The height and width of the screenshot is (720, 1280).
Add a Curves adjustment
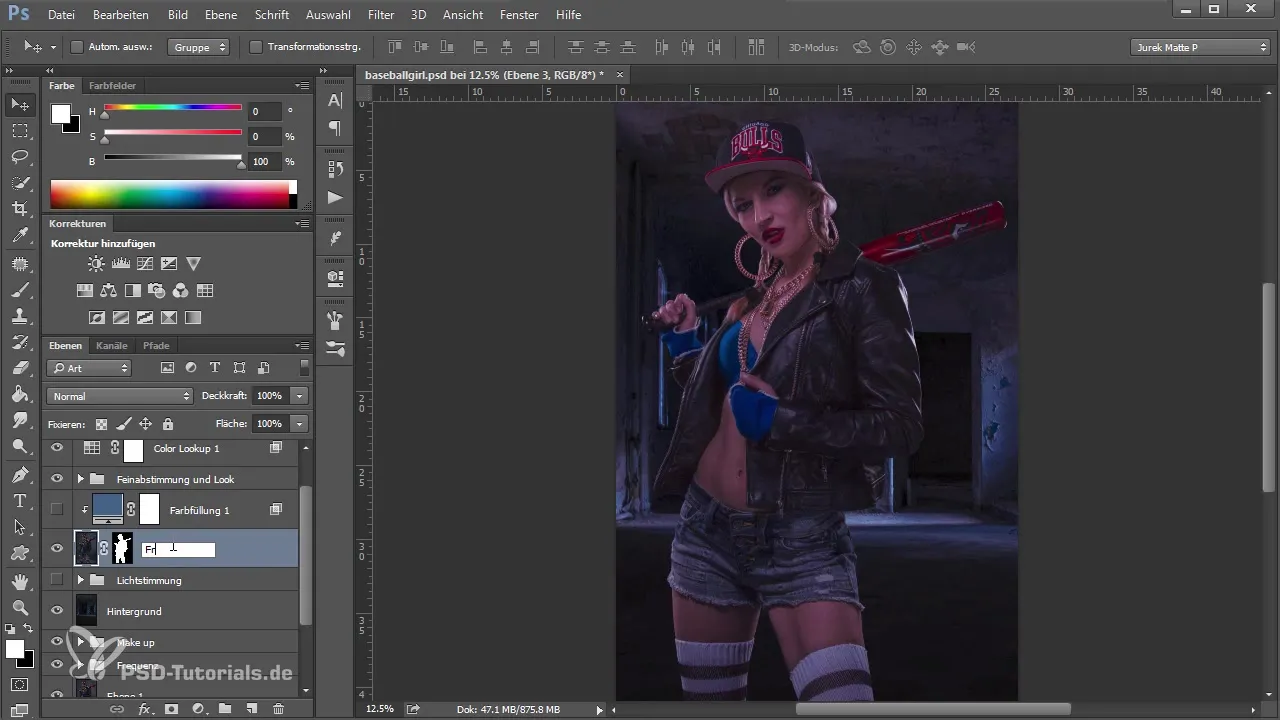[x=145, y=264]
